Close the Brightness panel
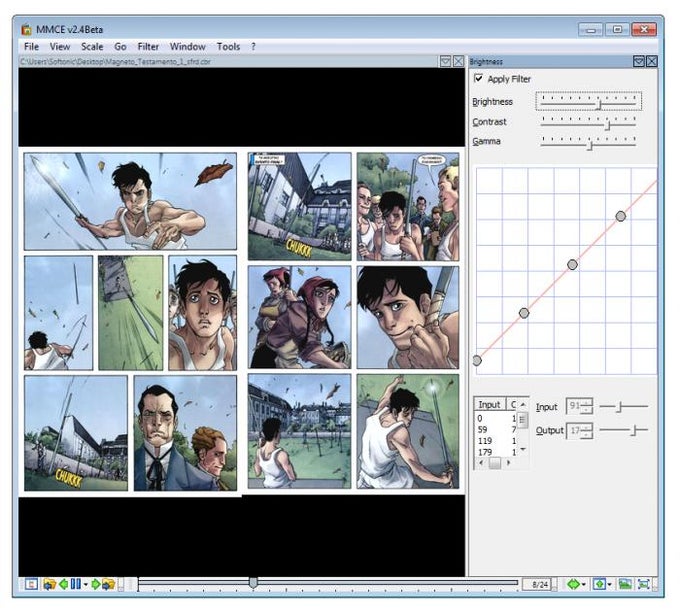680x614 pixels. (x=651, y=62)
